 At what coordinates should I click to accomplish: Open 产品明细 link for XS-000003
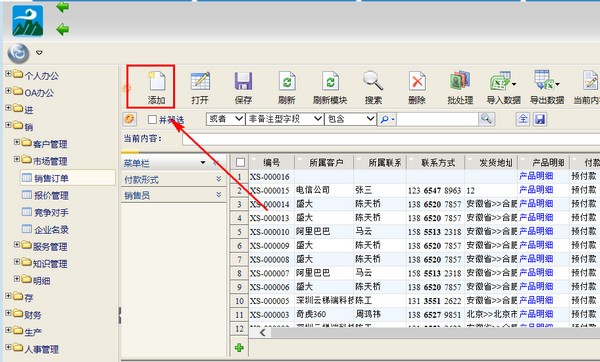[536, 314]
